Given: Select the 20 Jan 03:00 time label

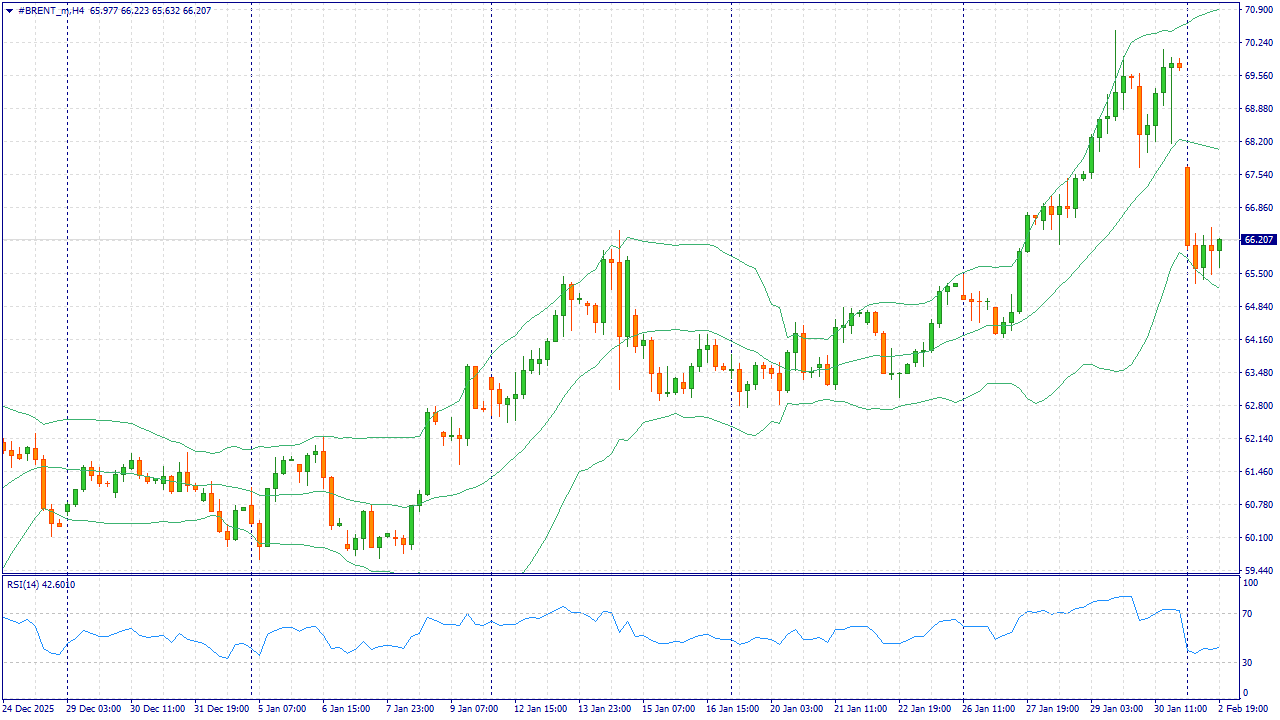Looking at the screenshot, I should (x=795, y=709).
